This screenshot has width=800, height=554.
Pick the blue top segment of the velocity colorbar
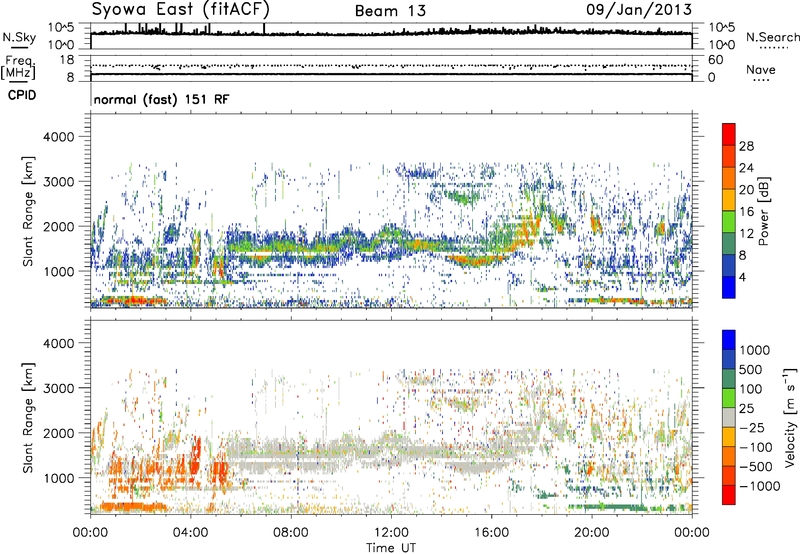tap(729, 340)
